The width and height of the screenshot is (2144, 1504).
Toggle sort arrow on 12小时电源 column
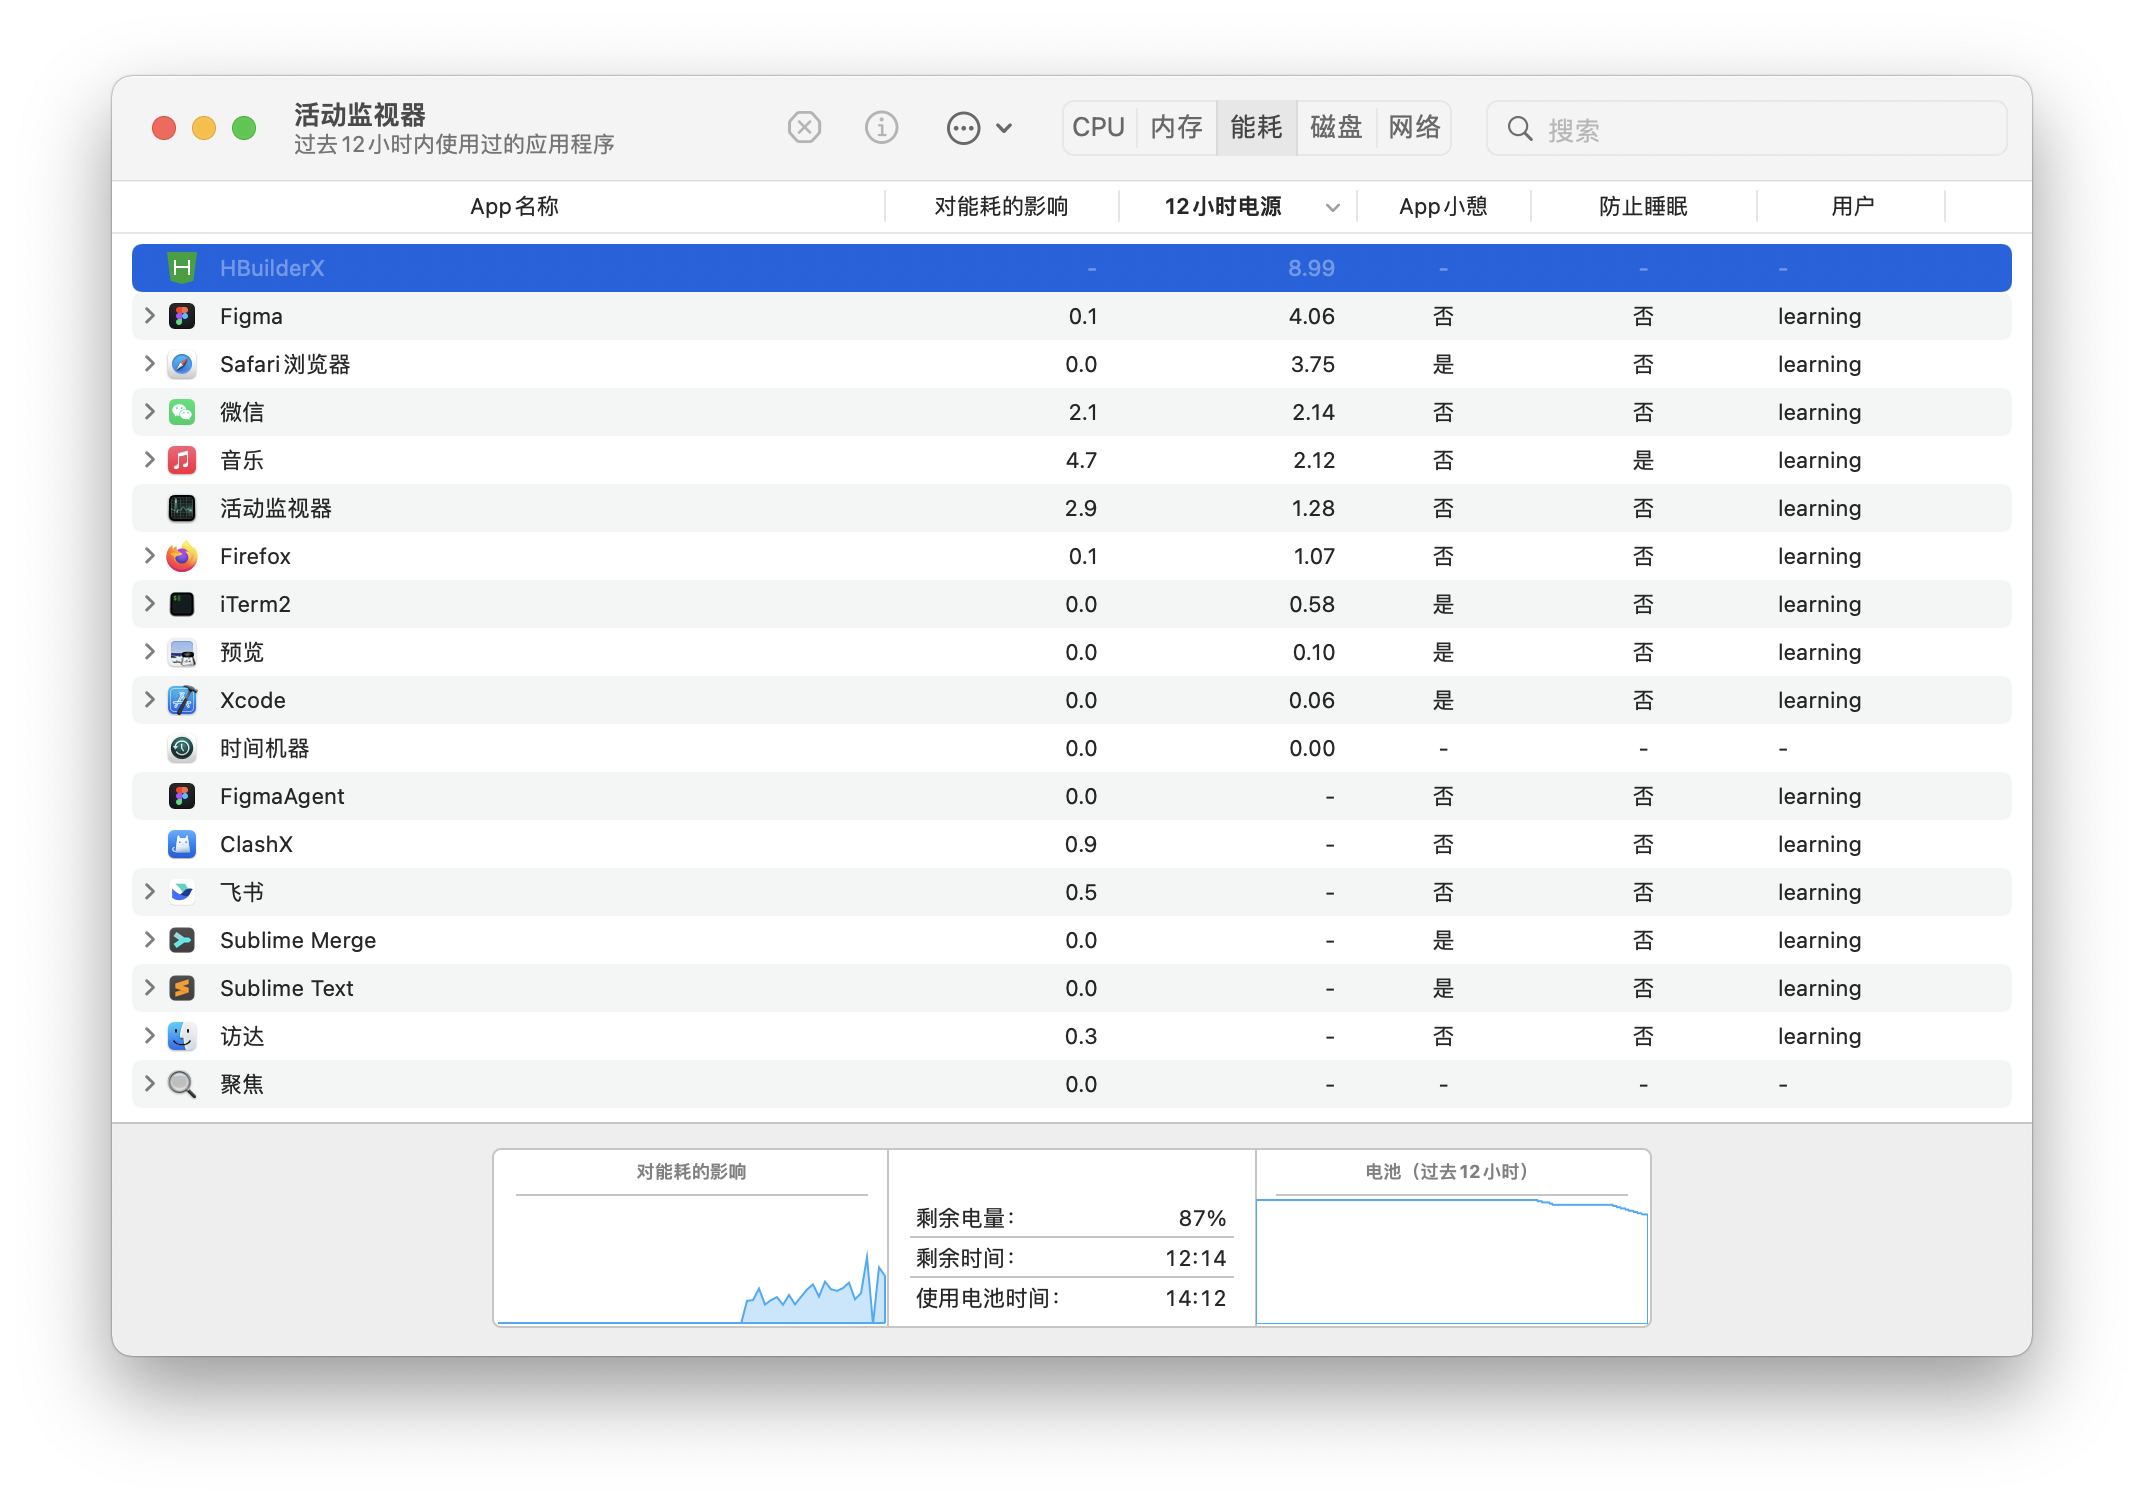(1332, 208)
